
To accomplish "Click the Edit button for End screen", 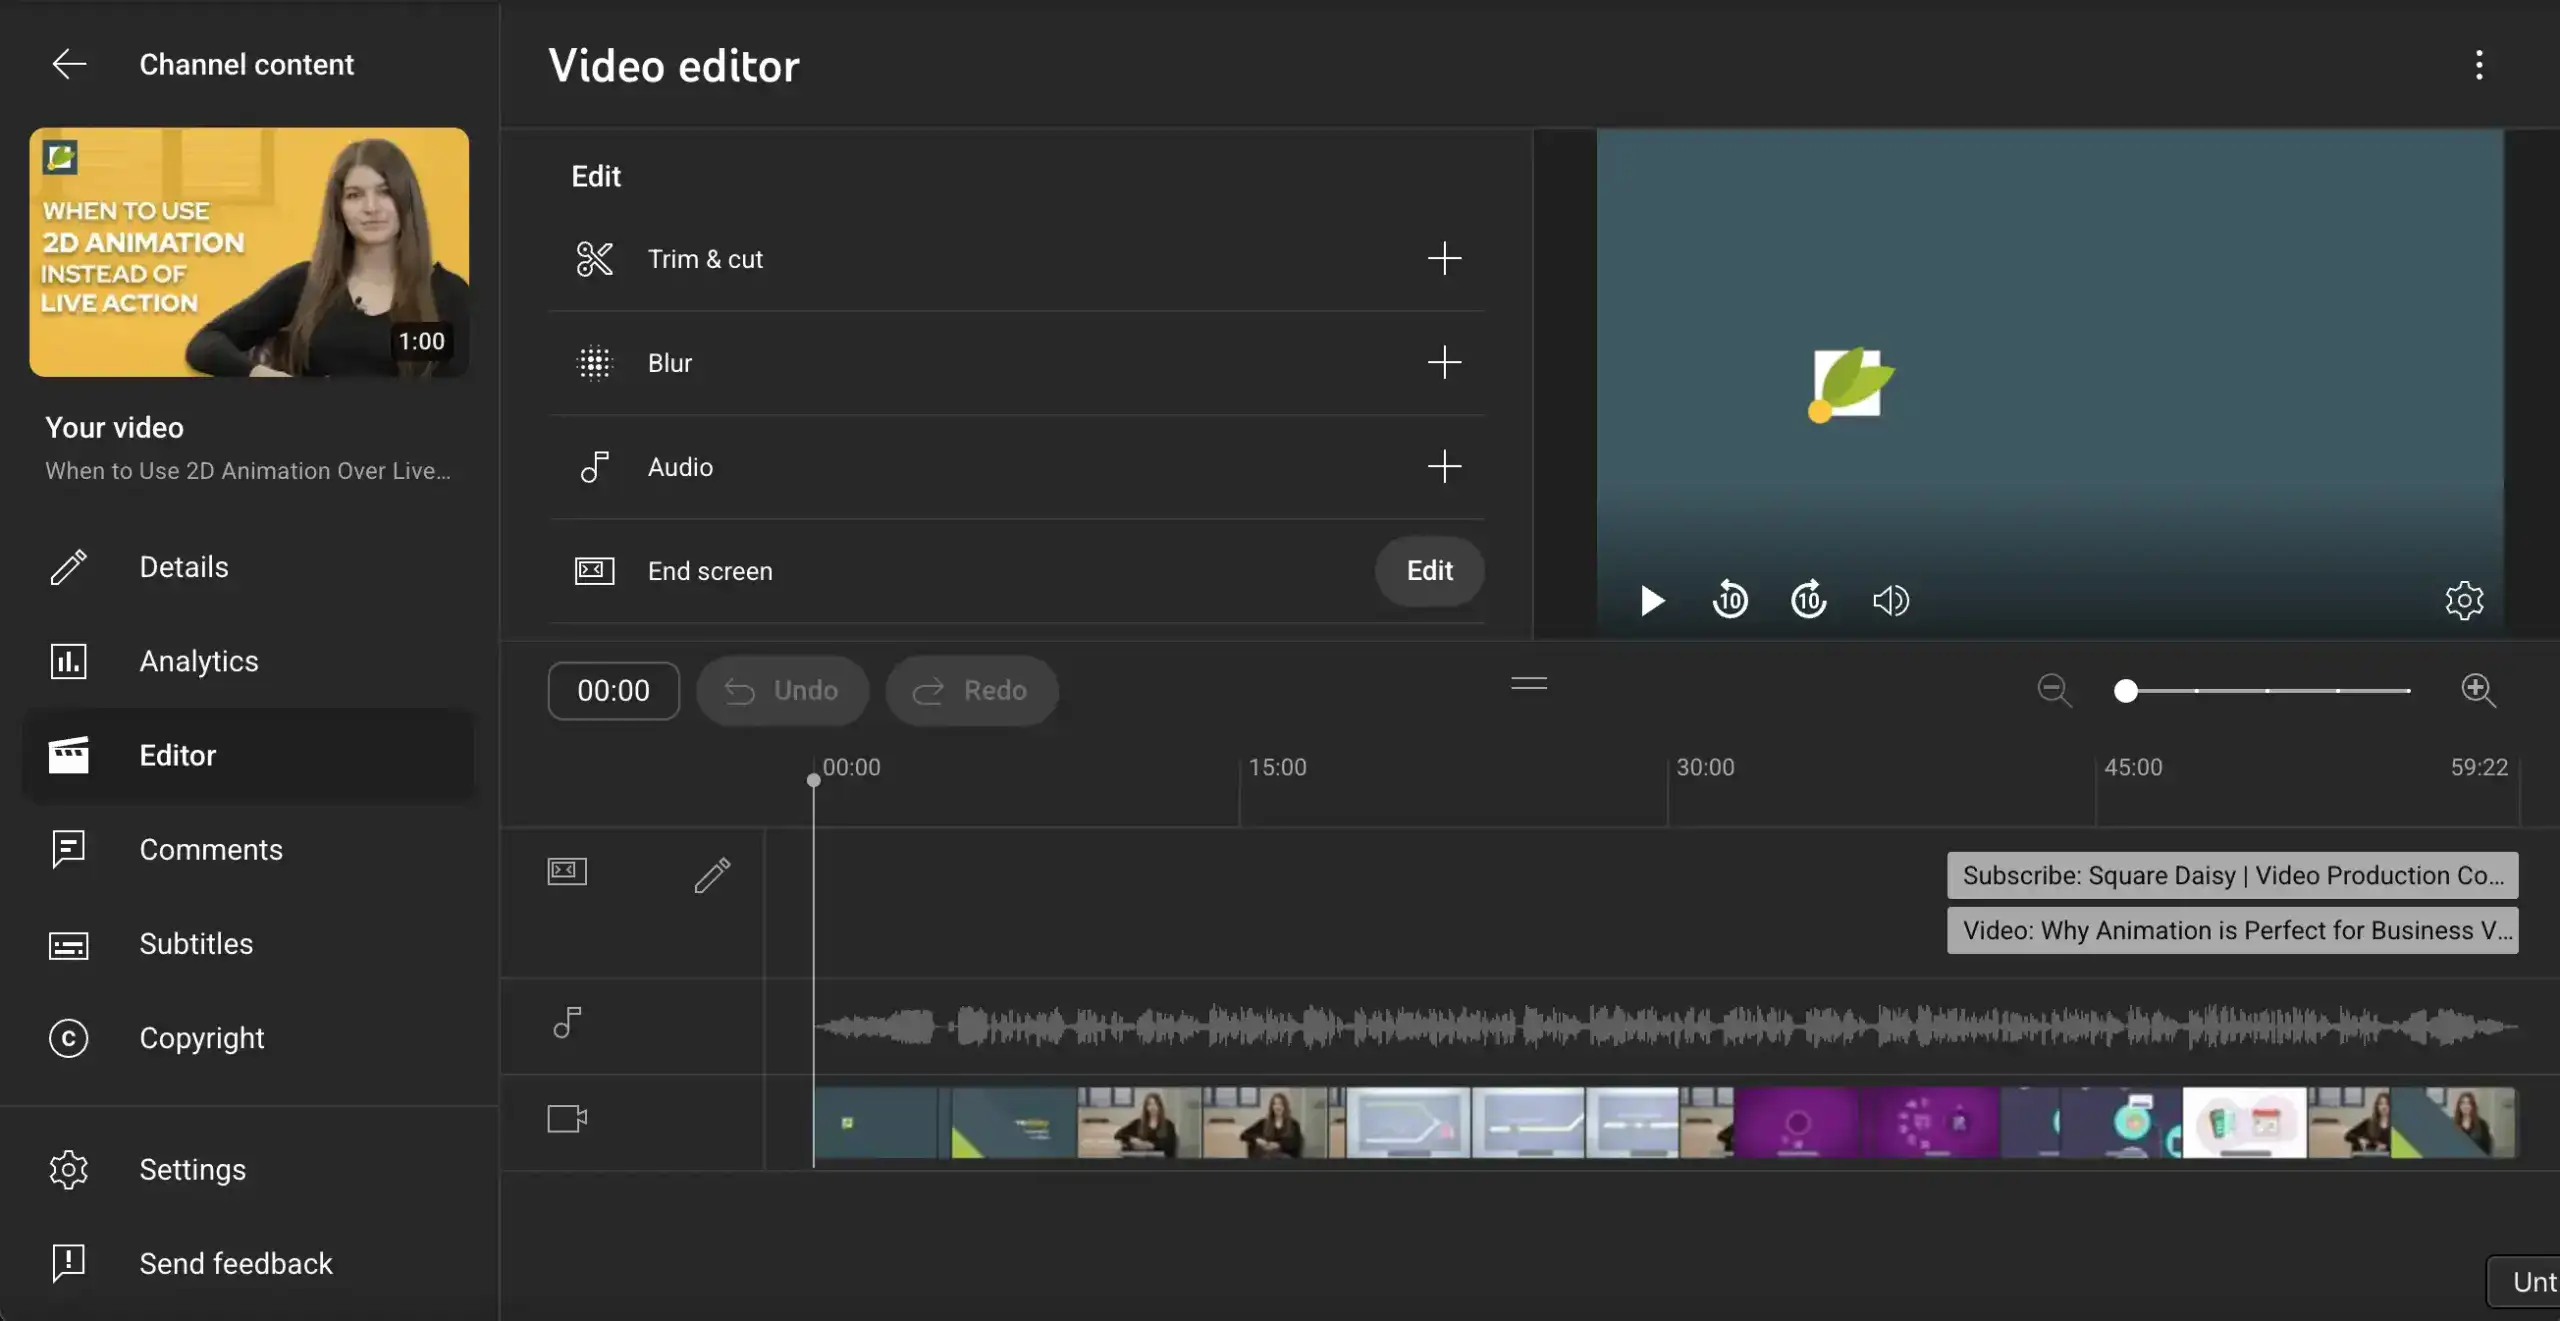I will (1428, 571).
